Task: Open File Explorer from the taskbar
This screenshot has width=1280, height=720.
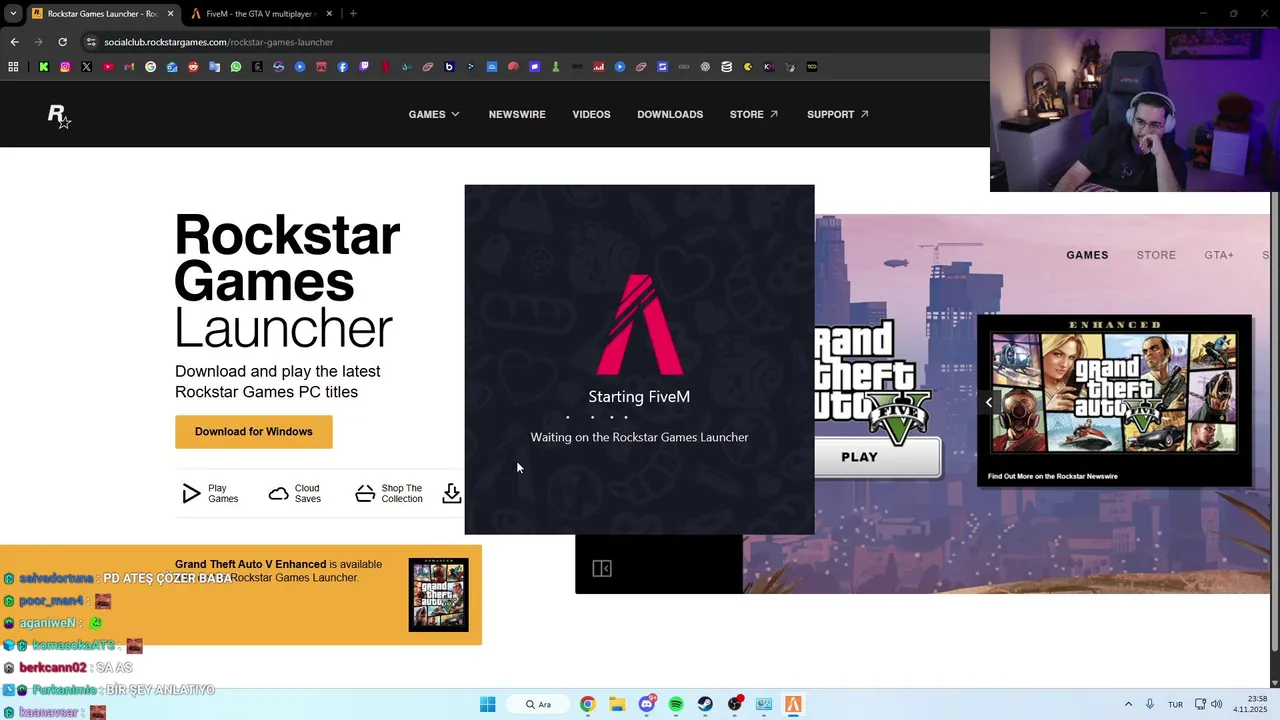Action: pyautogui.click(x=617, y=704)
